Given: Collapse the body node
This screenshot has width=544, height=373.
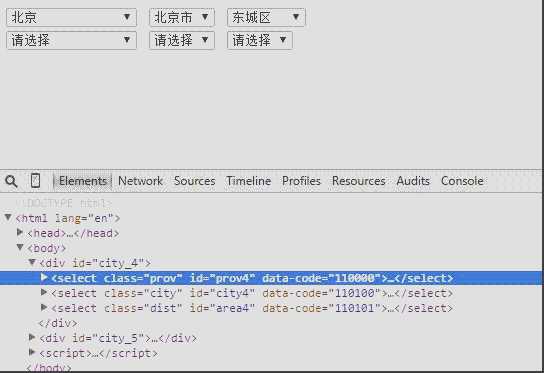Looking at the screenshot, I should click(20, 247).
